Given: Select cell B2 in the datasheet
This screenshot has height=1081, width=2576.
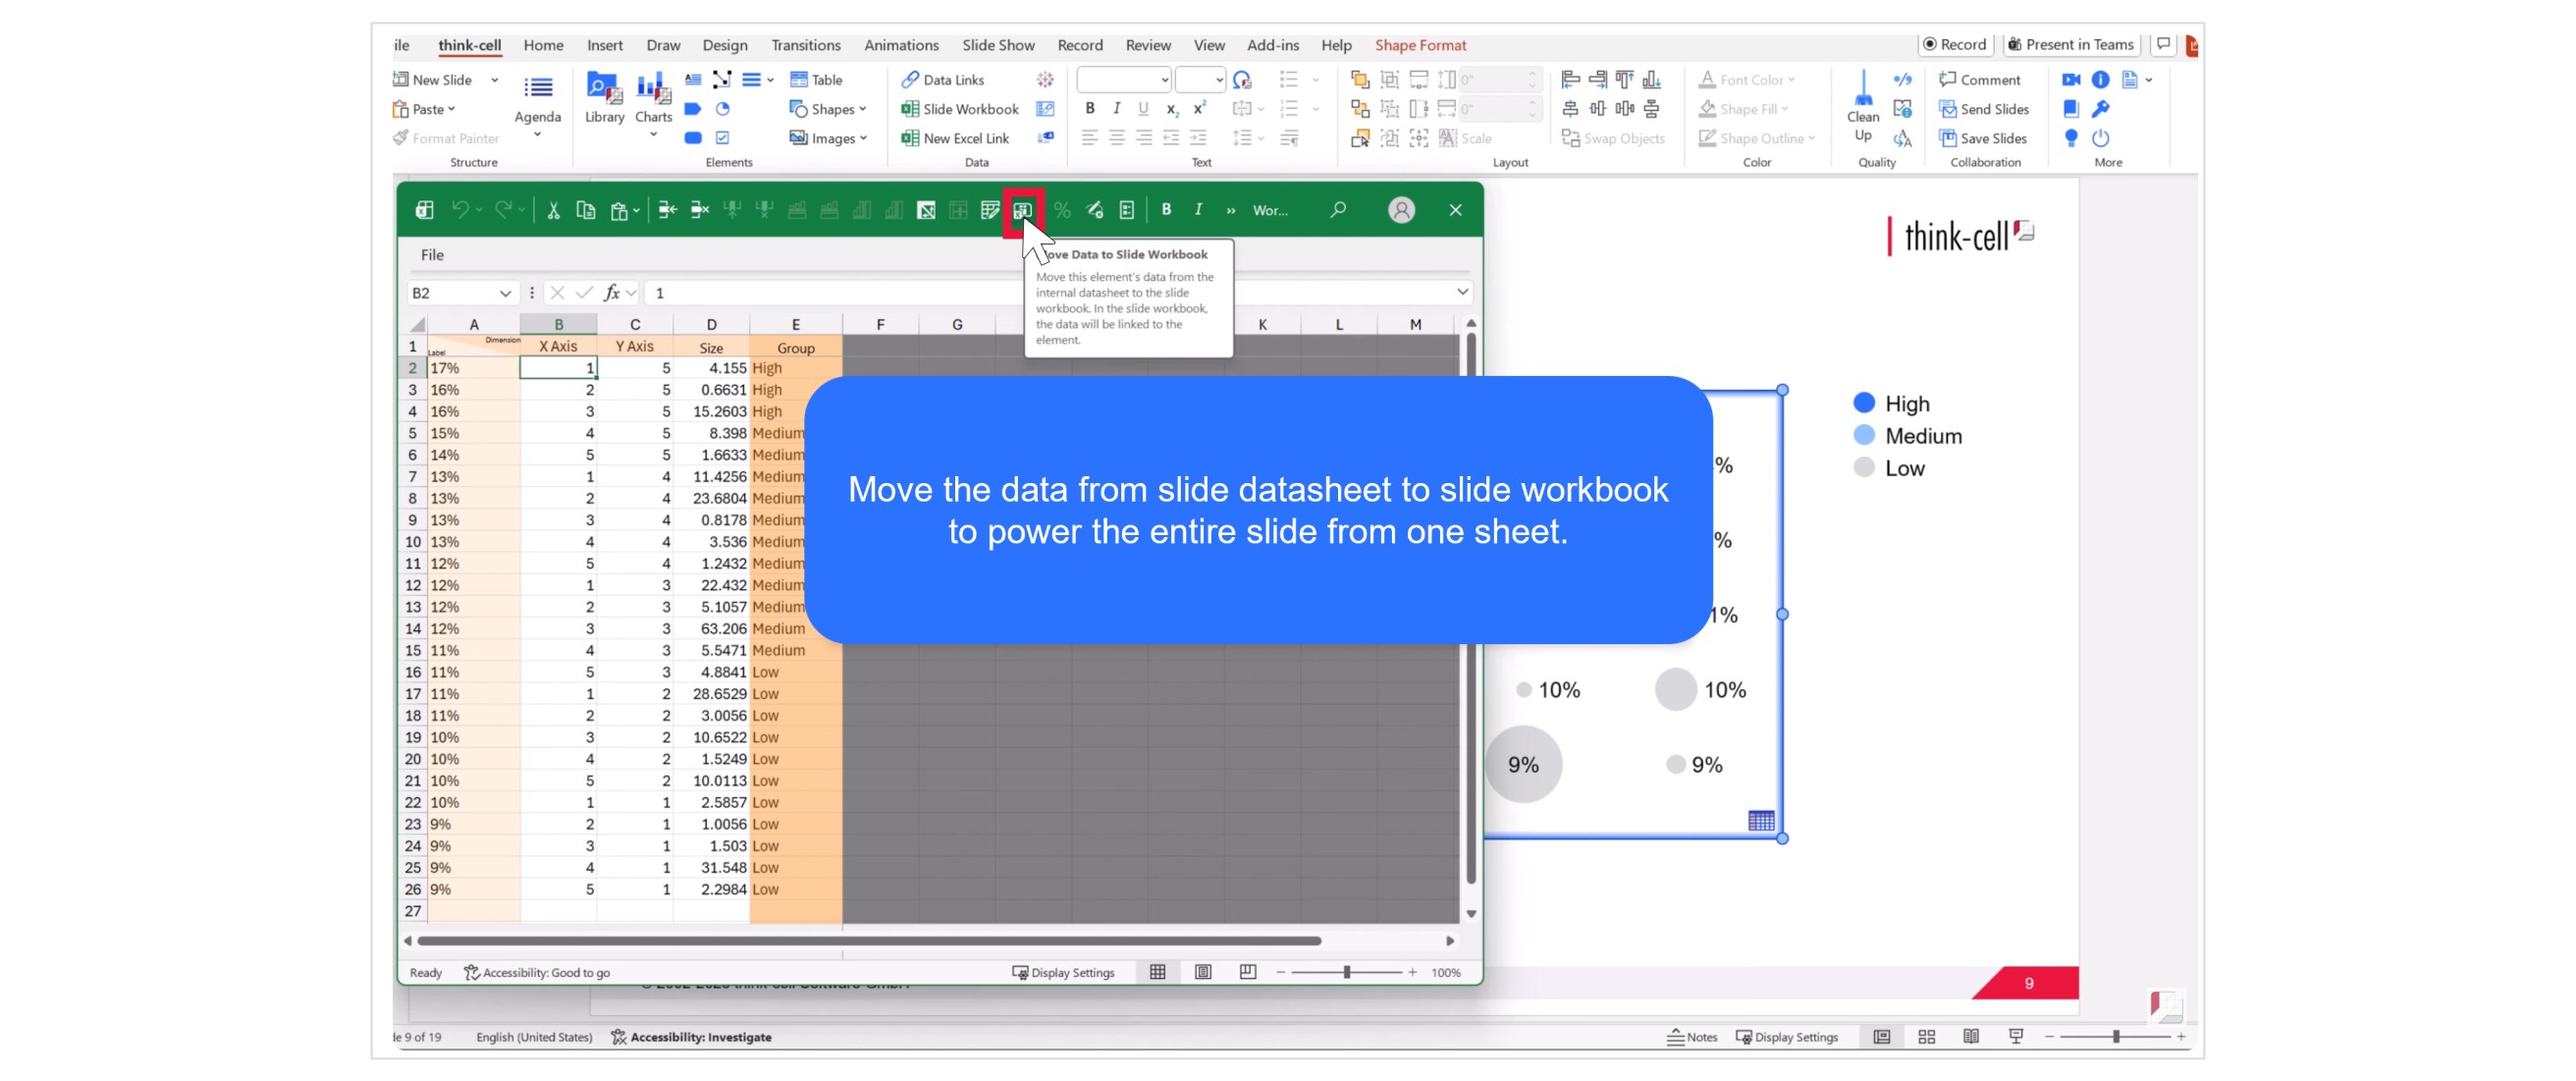Looking at the screenshot, I should point(558,368).
